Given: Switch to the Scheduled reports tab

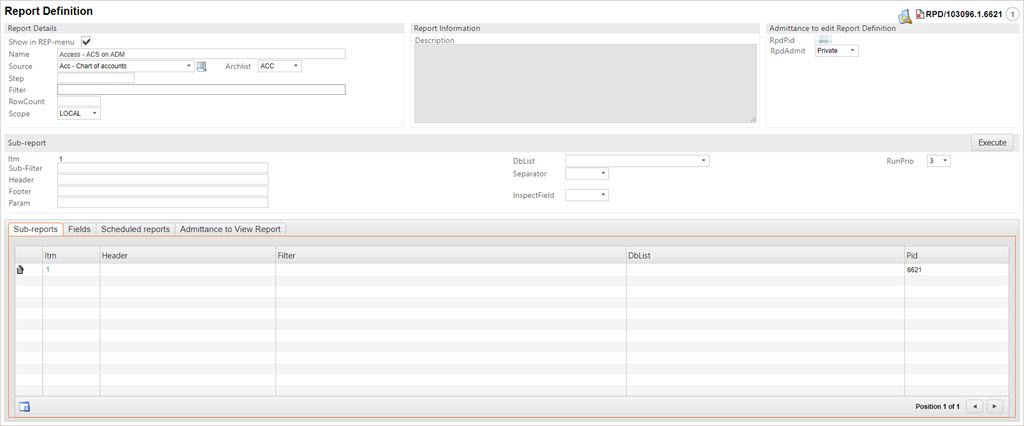Looking at the screenshot, I should tap(135, 229).
